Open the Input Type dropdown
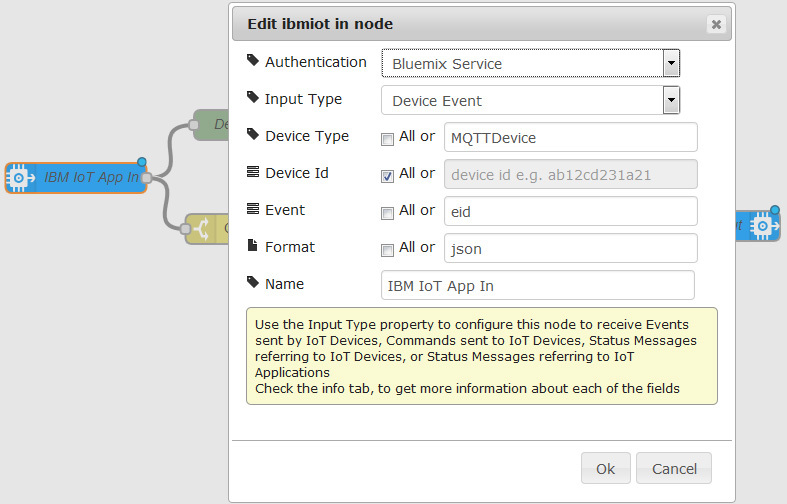 coord(531,100)
